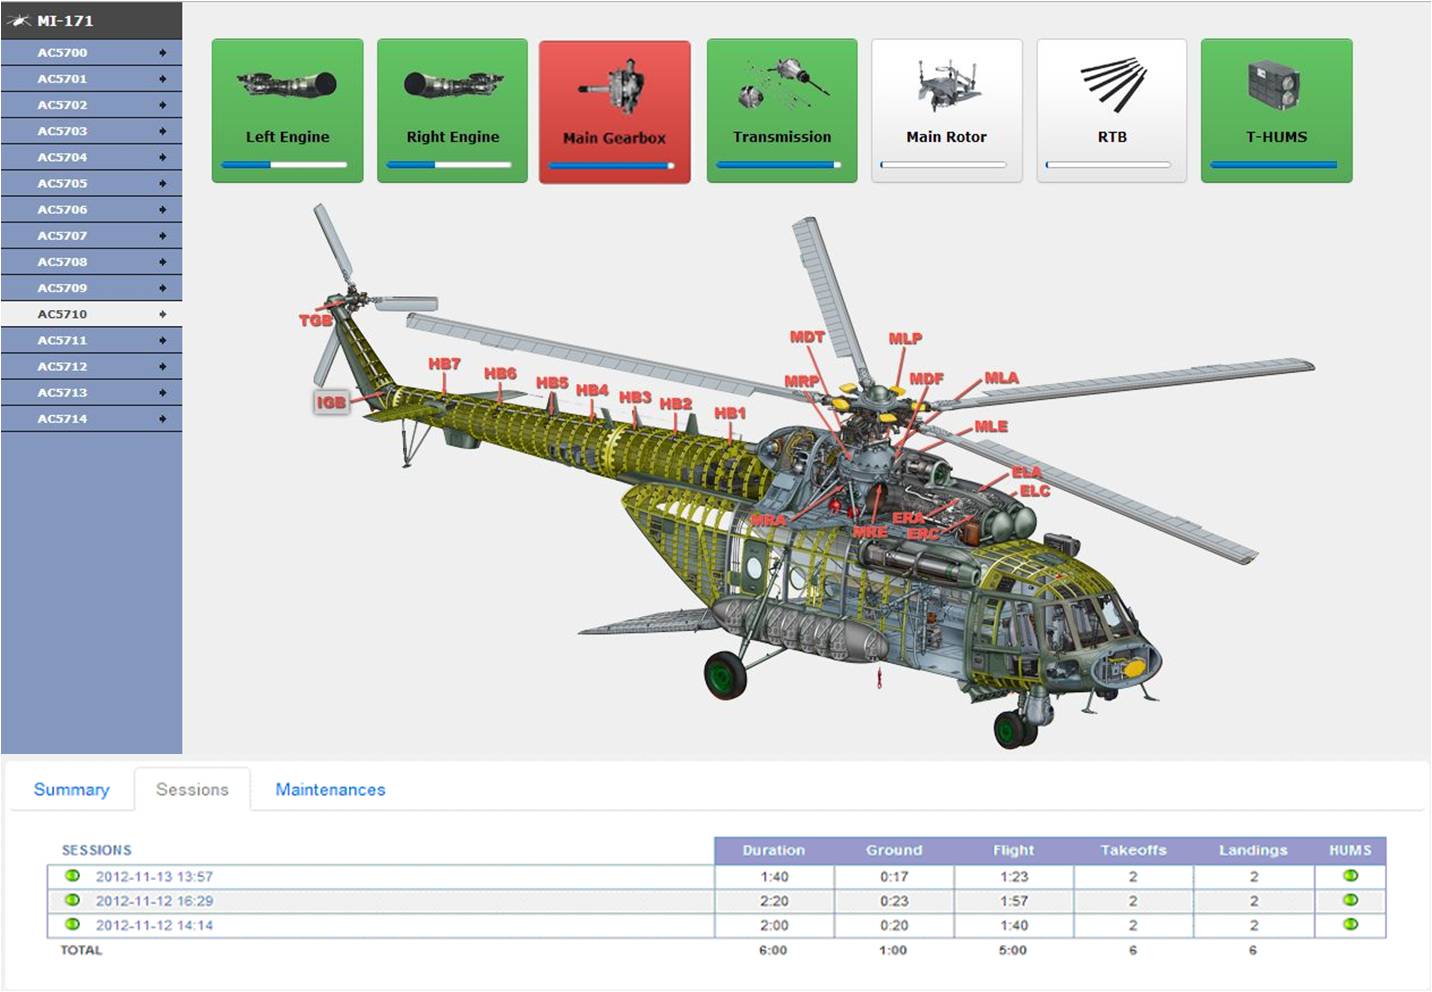
Task: Expand the AC5700 aircraft entry arrow
Action: click(162, 52)
